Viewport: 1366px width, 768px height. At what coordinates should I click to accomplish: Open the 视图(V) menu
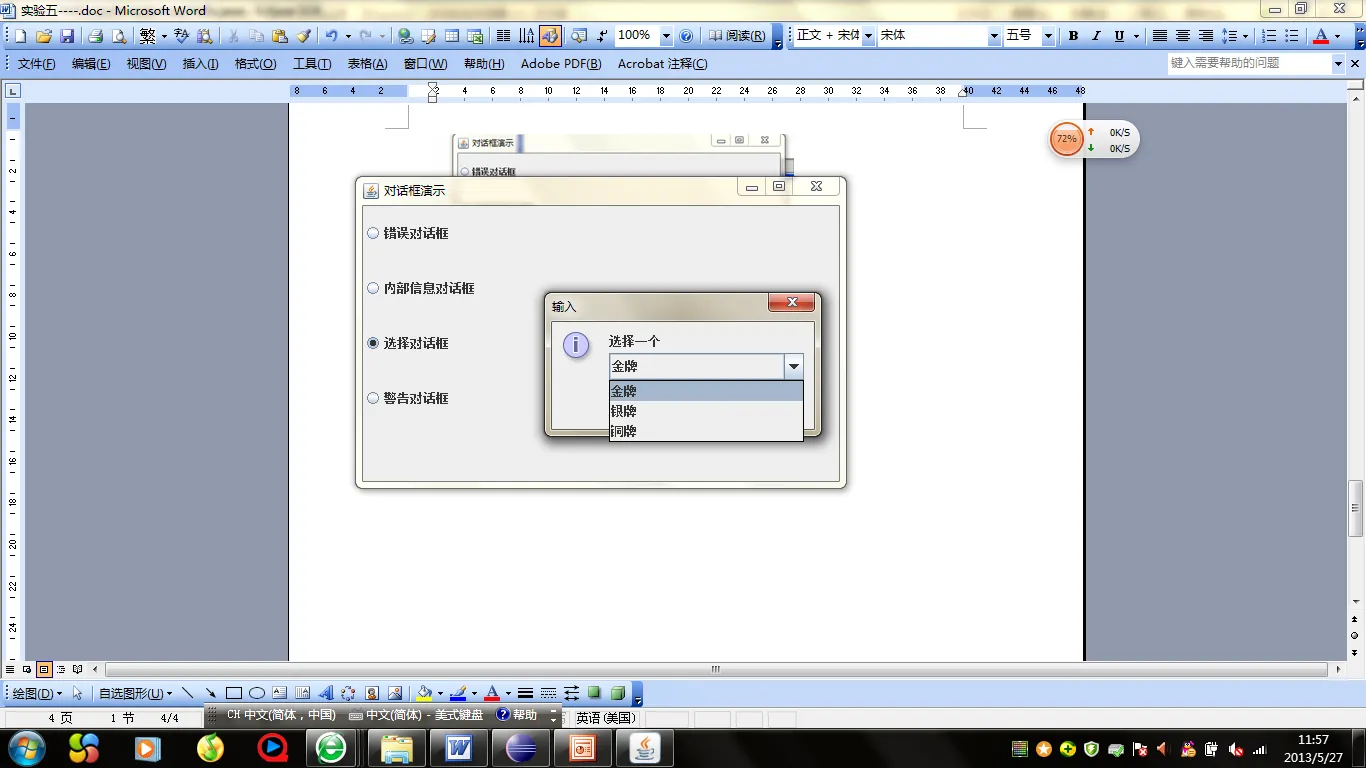point(146,63)
